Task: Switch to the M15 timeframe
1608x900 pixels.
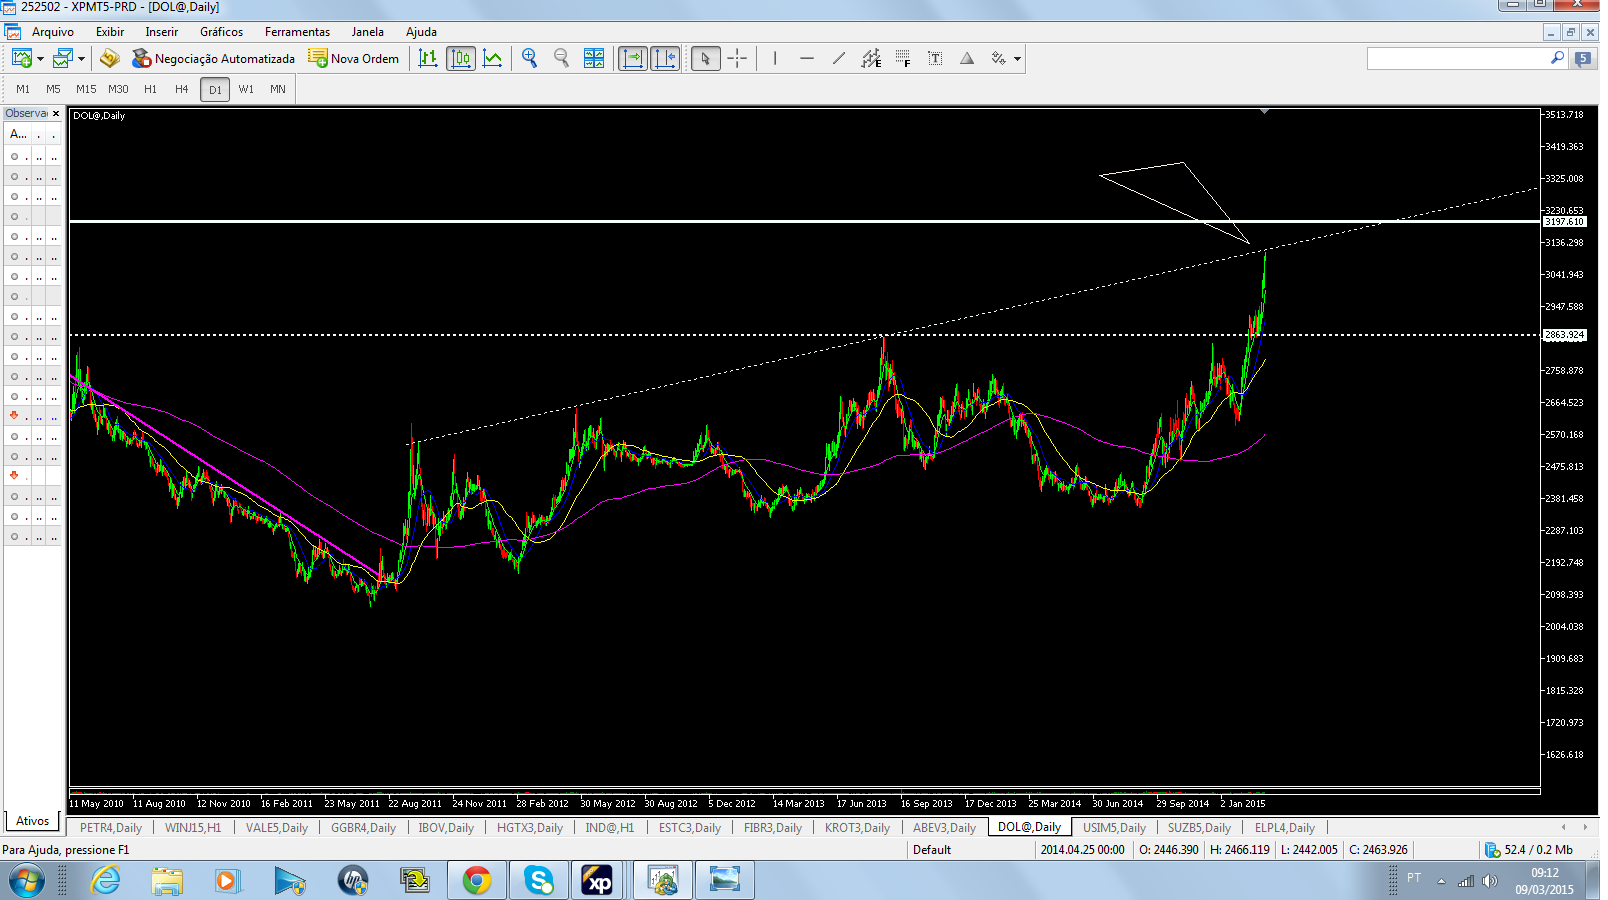Action: tap(86, 89)
